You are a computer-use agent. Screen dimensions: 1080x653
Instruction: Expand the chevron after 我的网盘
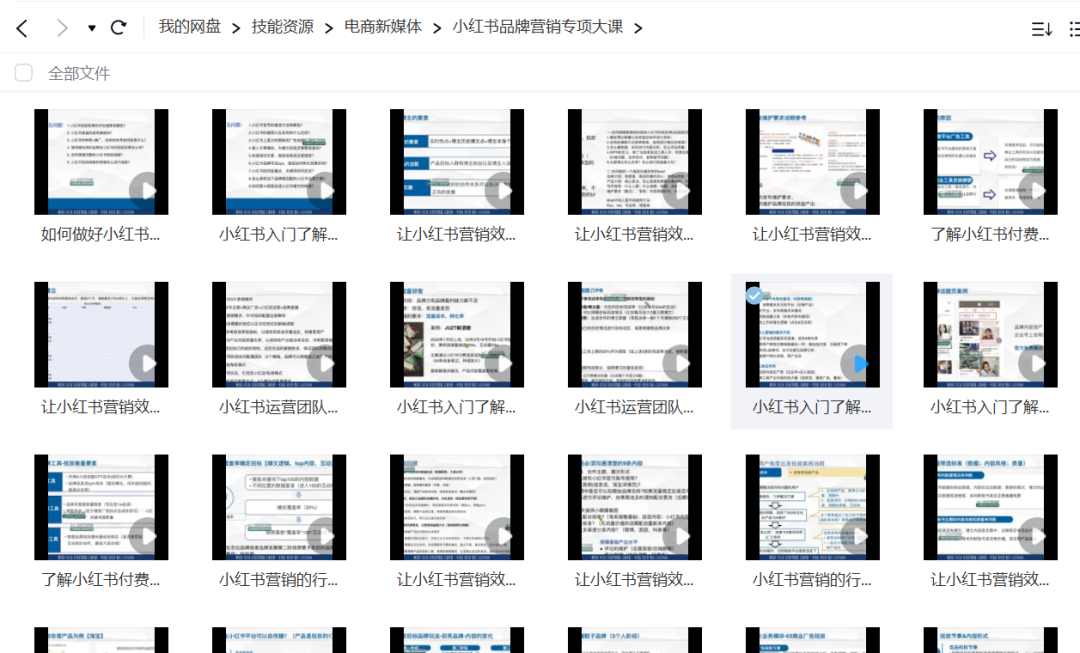pos(236,28)
